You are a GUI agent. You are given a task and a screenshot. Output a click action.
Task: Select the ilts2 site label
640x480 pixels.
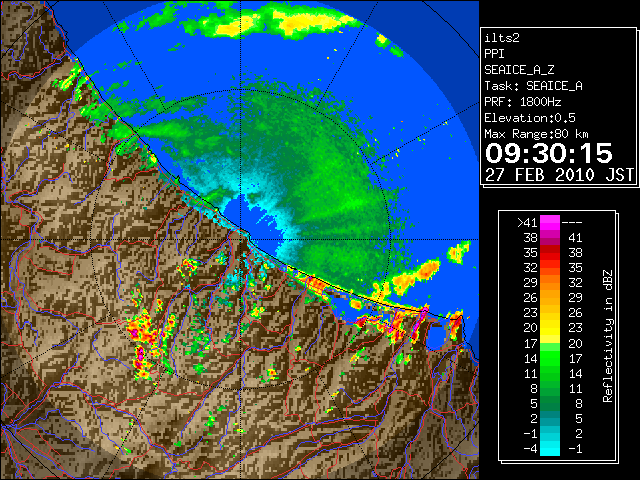pyautogui.click(x=502, y=38)
